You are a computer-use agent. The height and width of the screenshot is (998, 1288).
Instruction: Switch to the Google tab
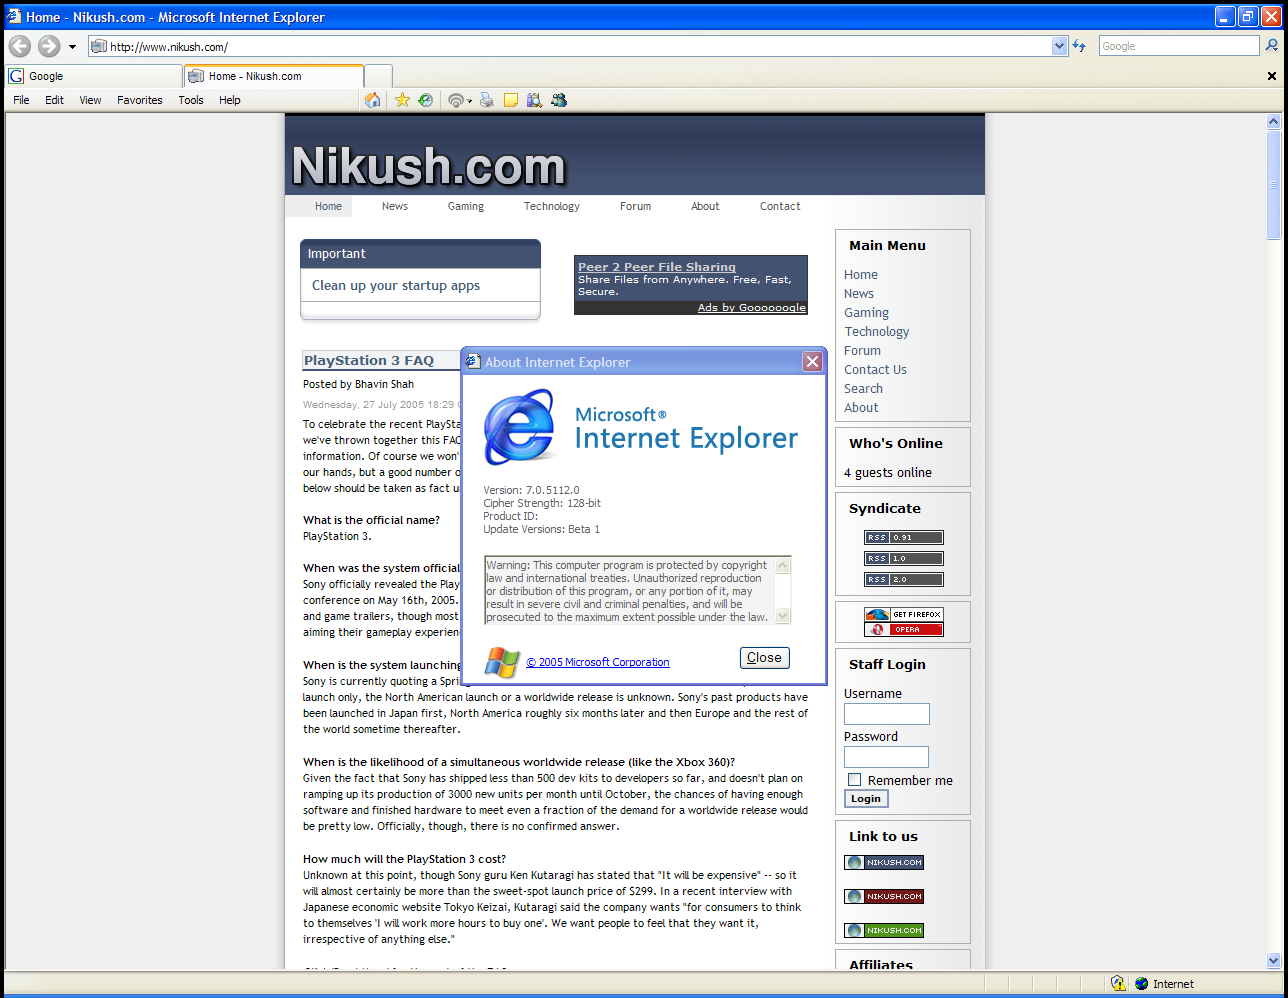[x=94, y=76]
